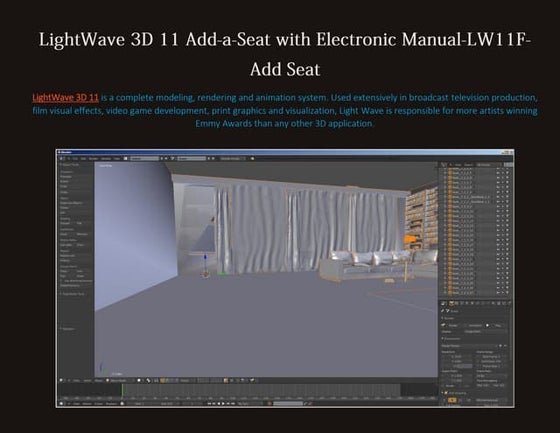Open the Add menu
560x433 pixels.
tap(84, 158)
